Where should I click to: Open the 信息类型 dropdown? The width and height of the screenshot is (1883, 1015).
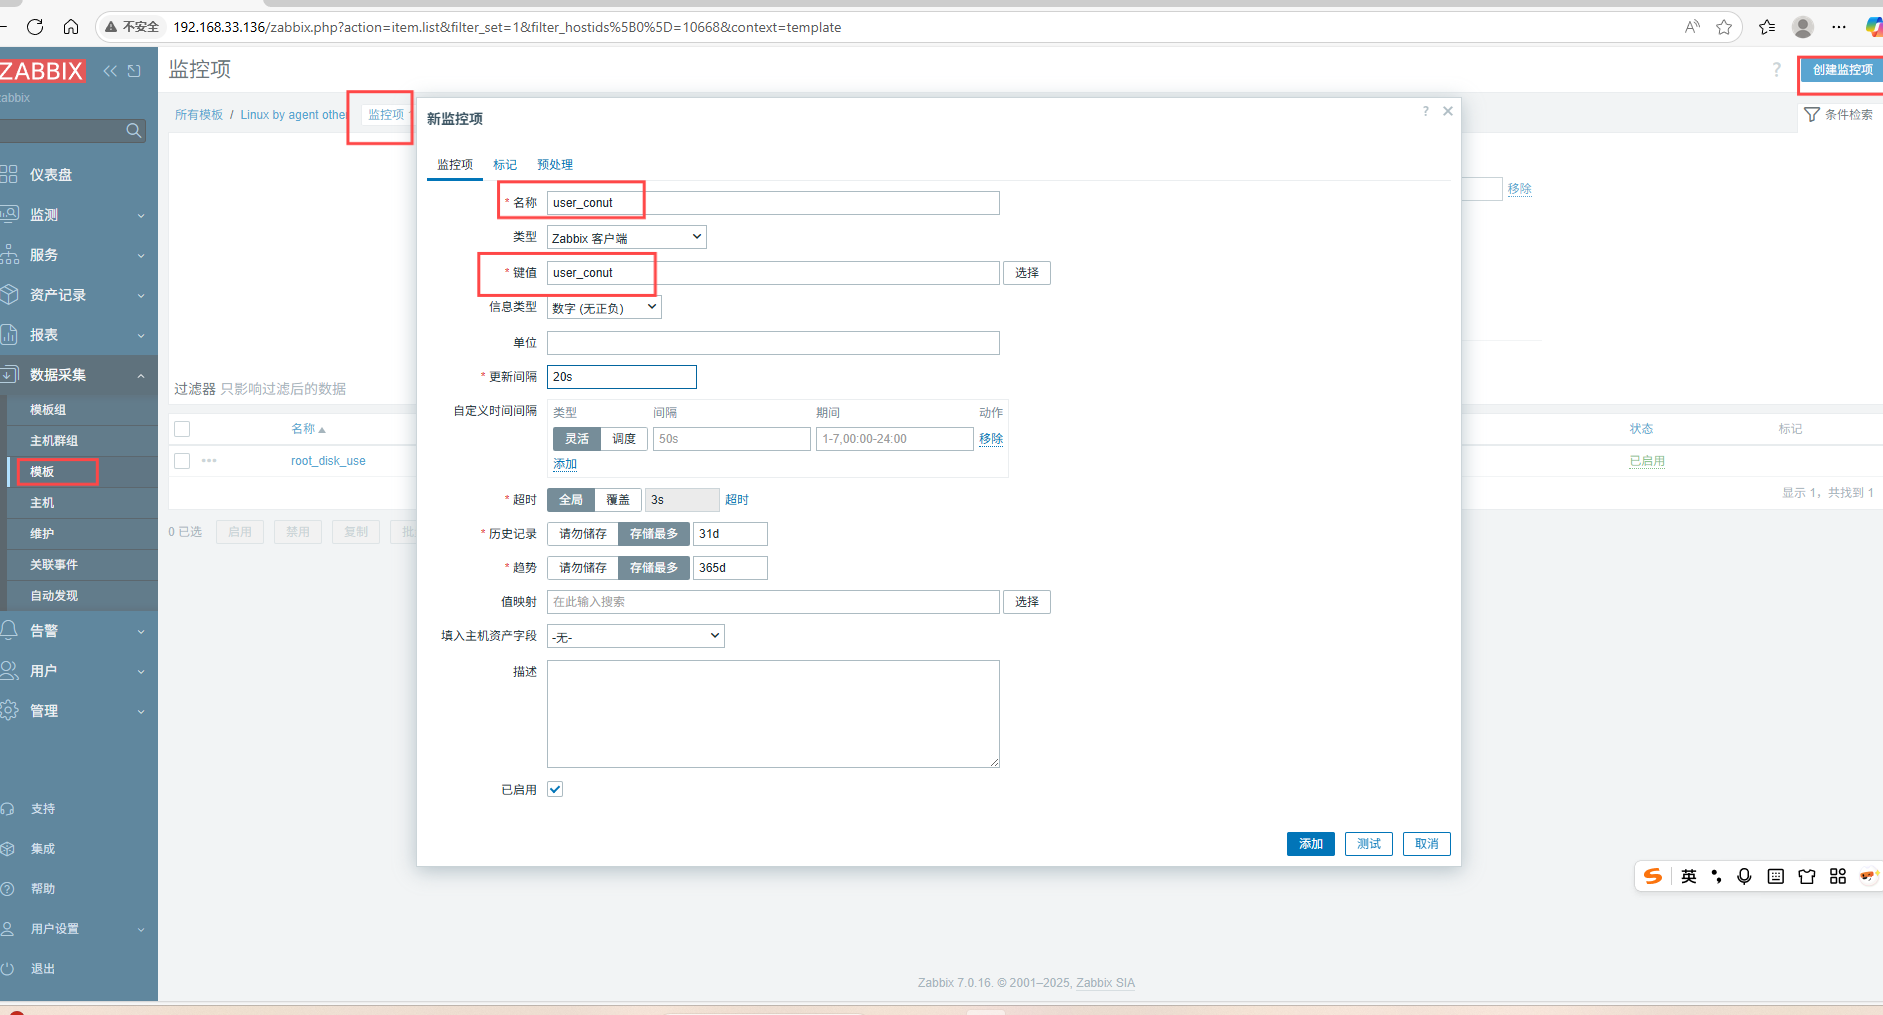tap(604, 307)
